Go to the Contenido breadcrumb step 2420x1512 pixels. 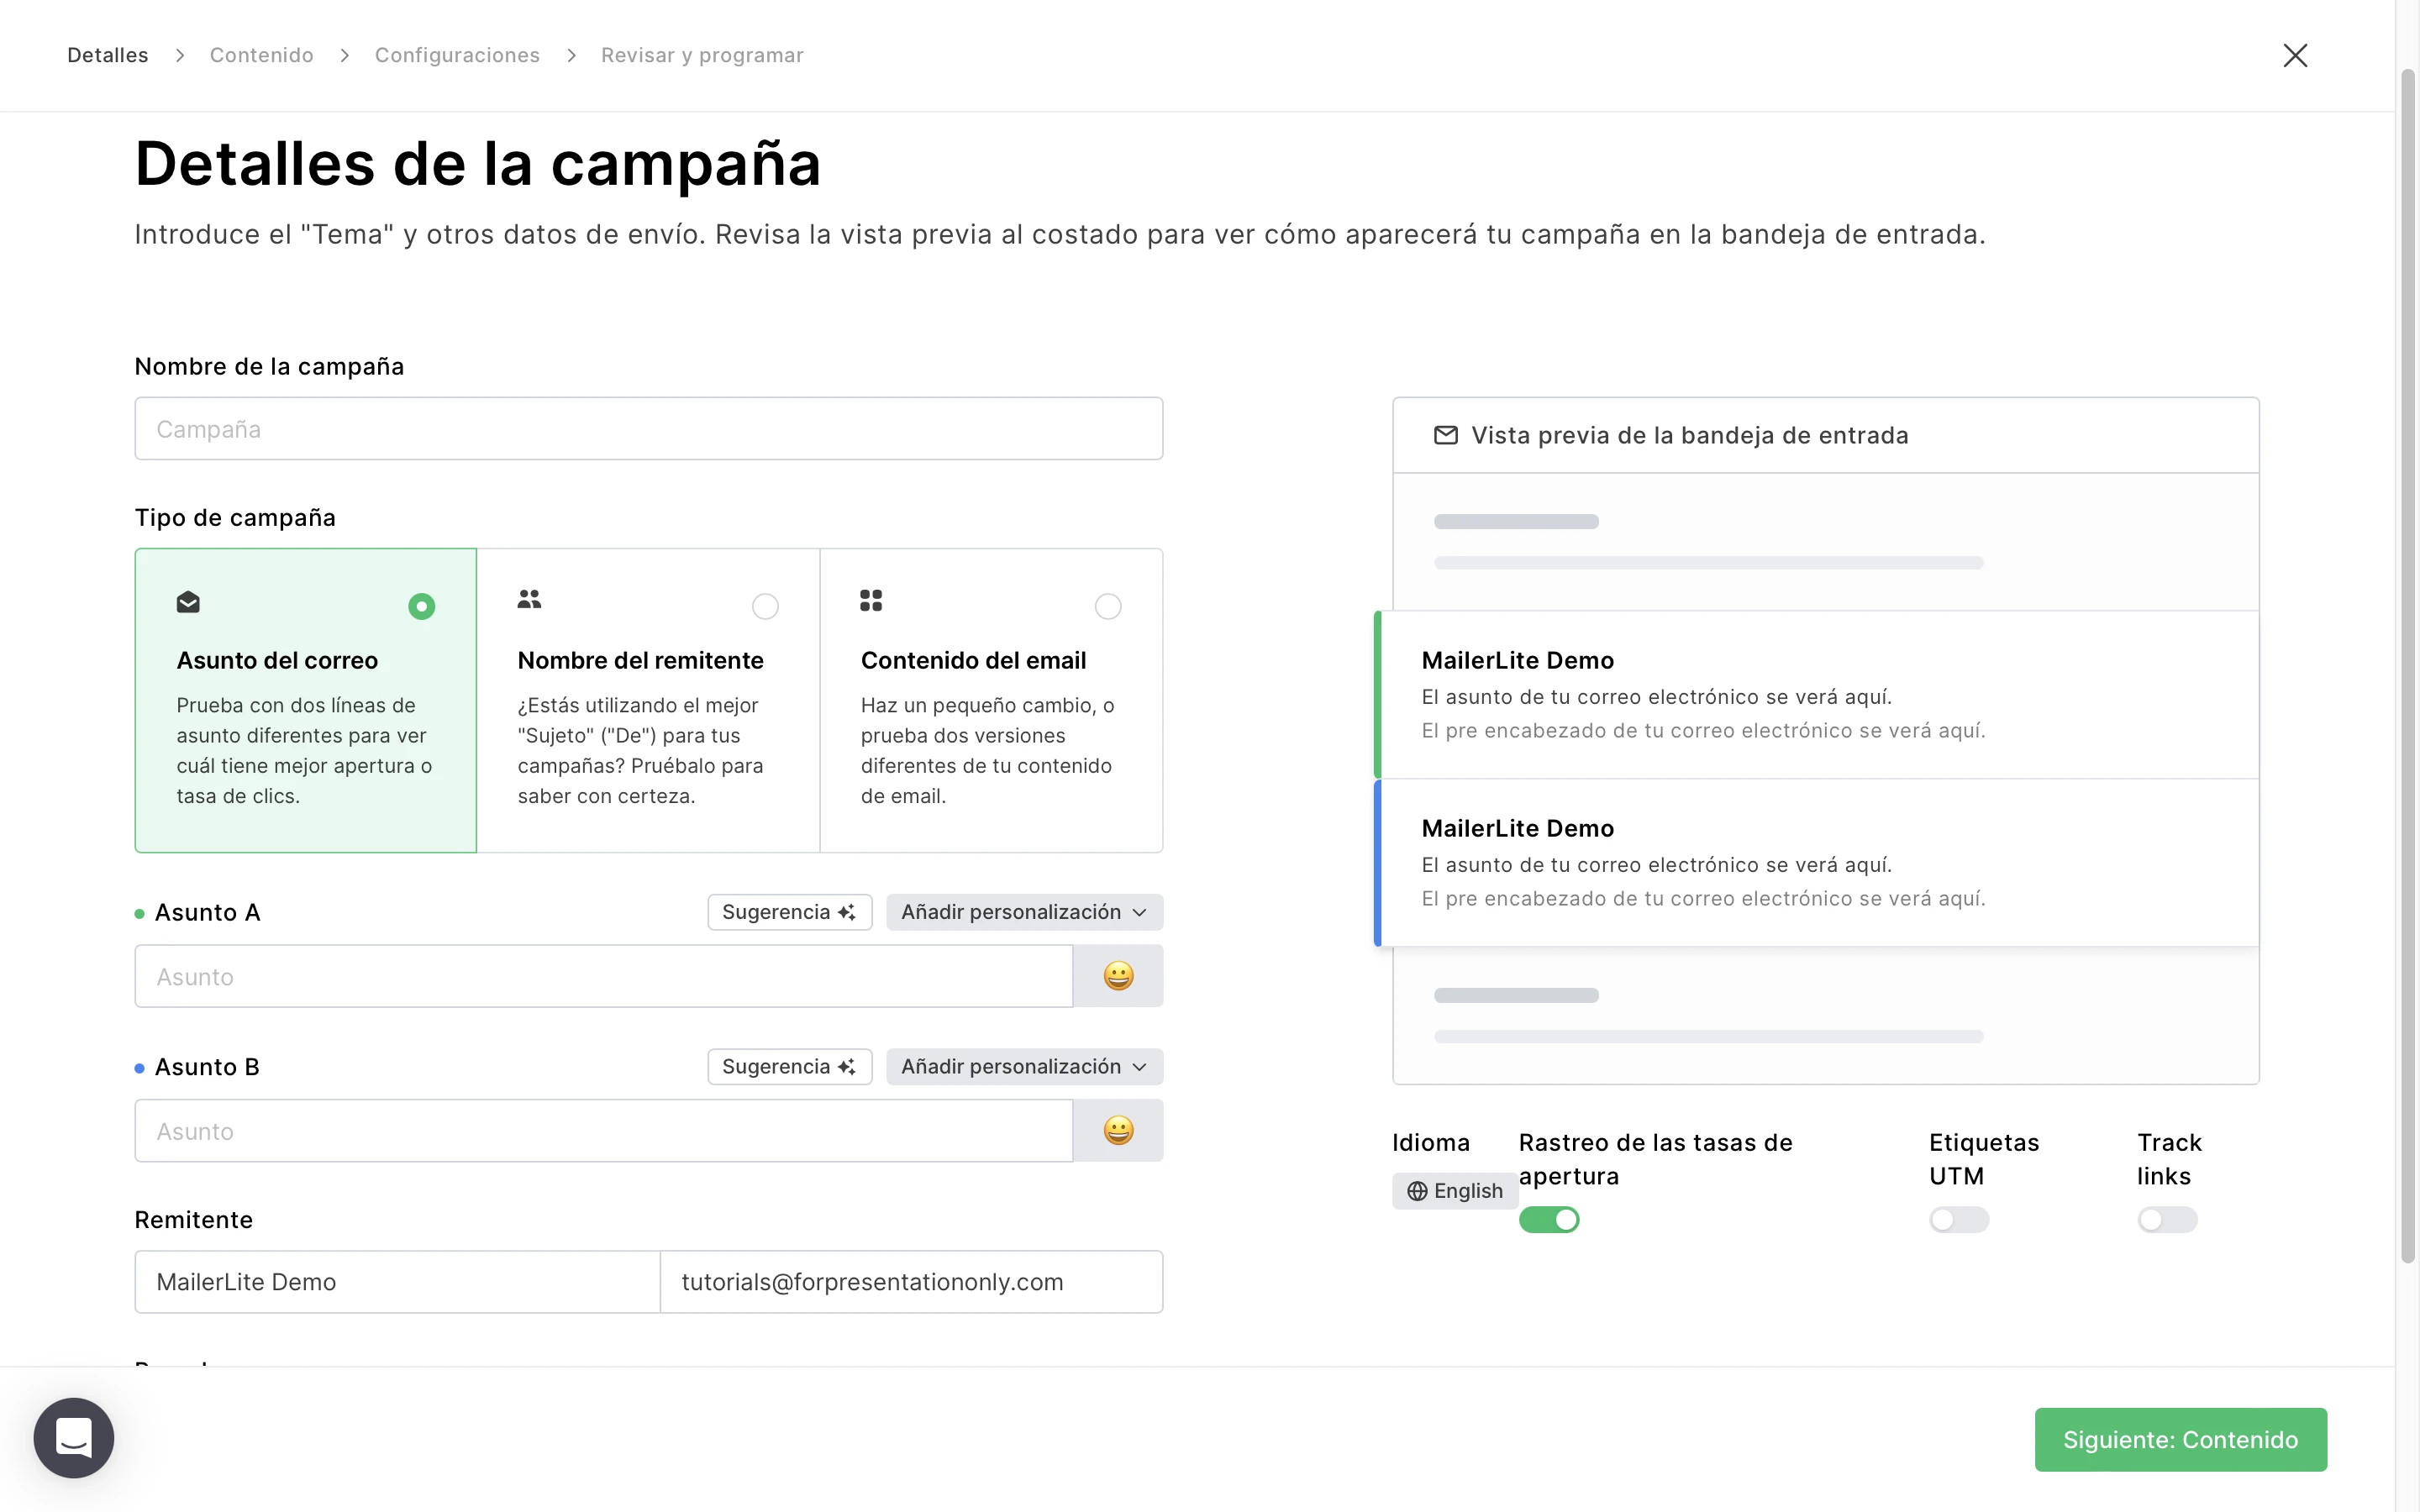261,55
